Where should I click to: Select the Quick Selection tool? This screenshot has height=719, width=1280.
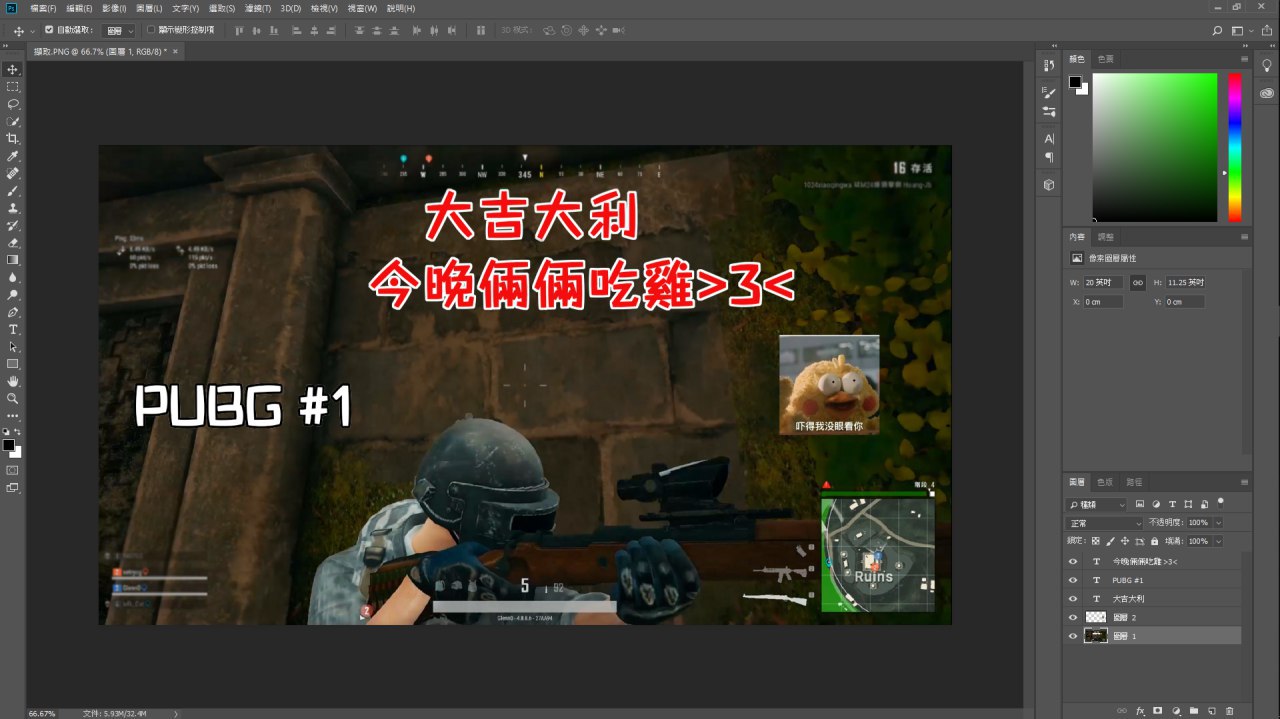pos(13,121)
